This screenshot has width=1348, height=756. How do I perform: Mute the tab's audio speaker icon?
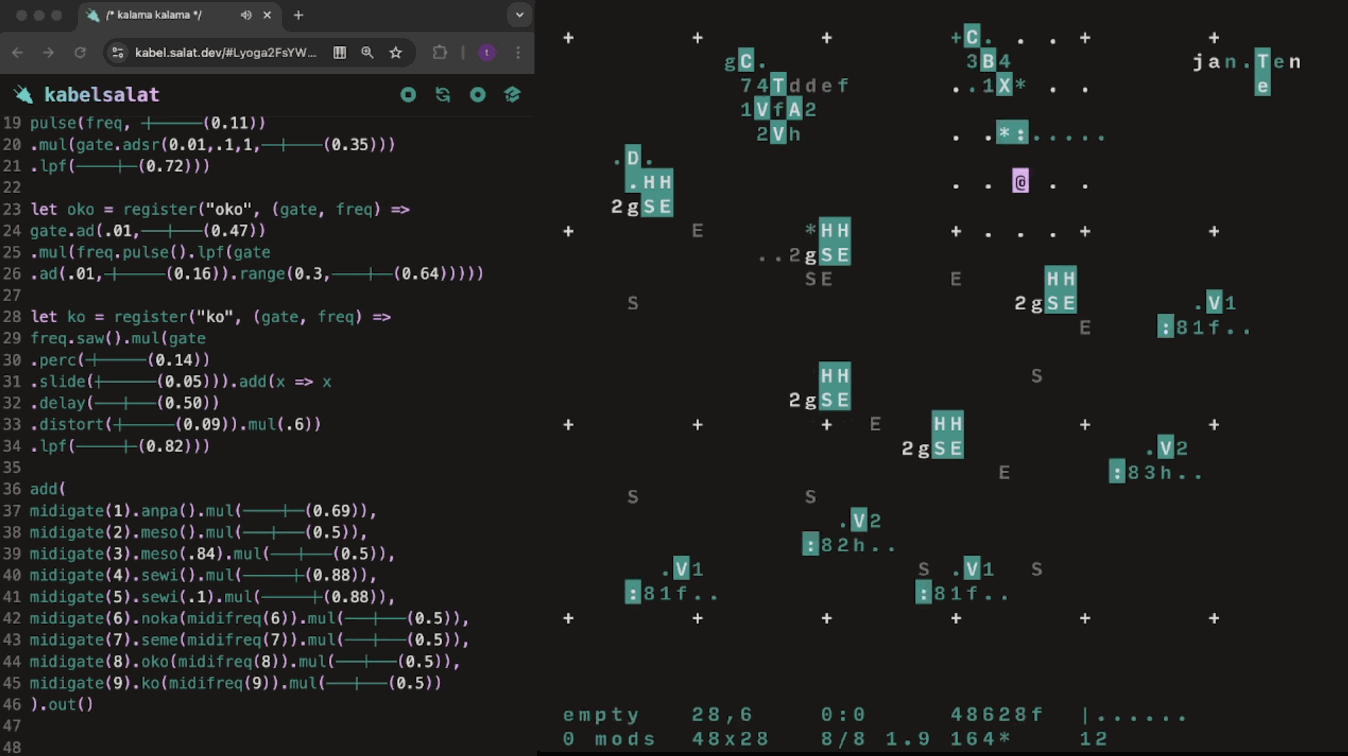click(x=246, y=16)
